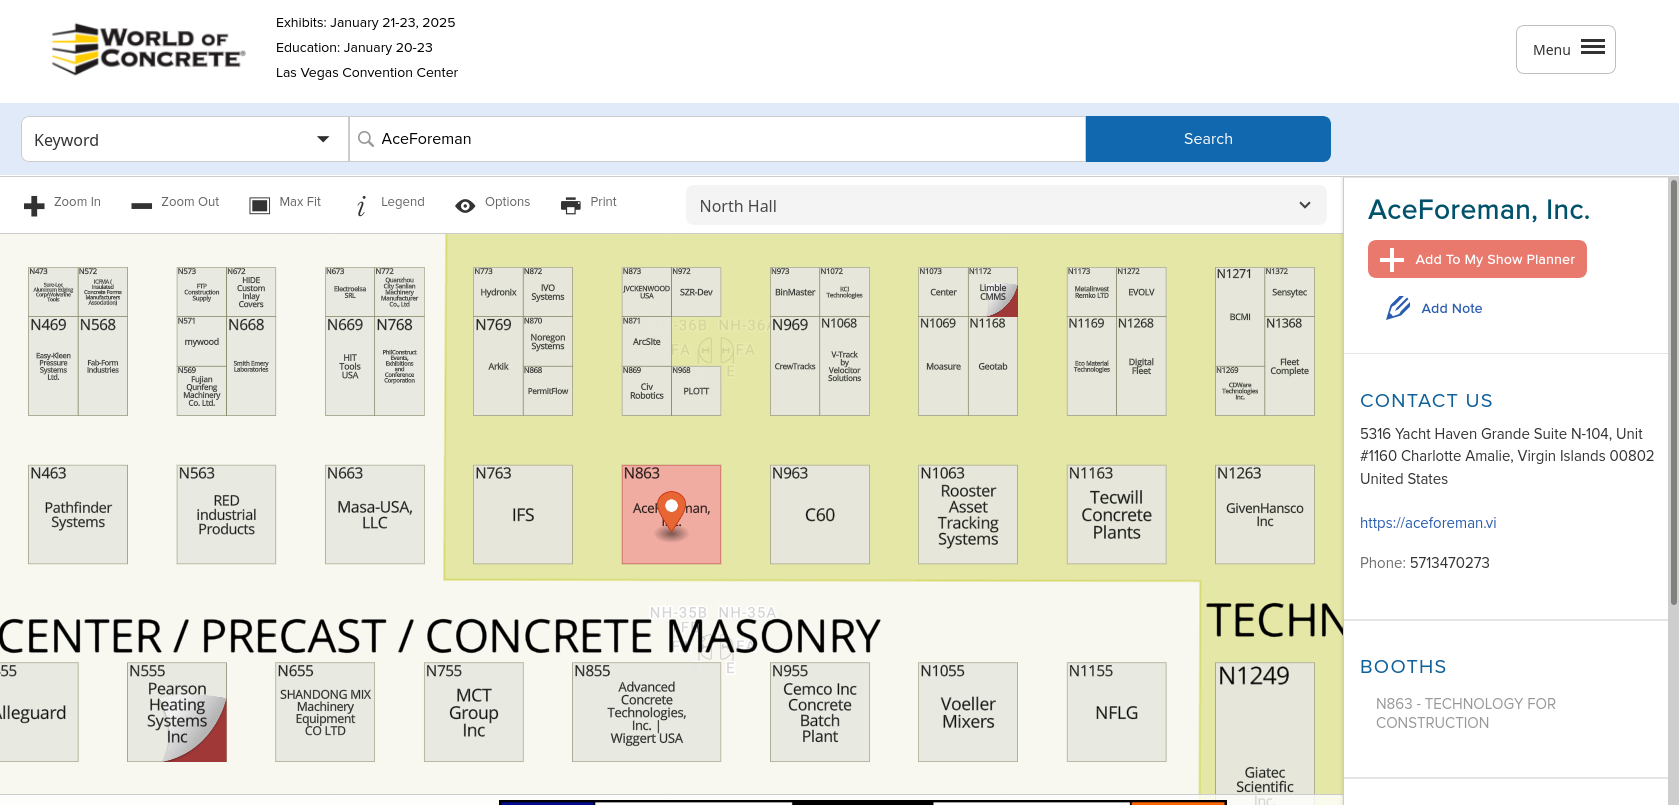Viewport: 1679px width, 805px height.
Task: Select booth N568 Fab-Form Industries
Action: [x=103, y=366]
